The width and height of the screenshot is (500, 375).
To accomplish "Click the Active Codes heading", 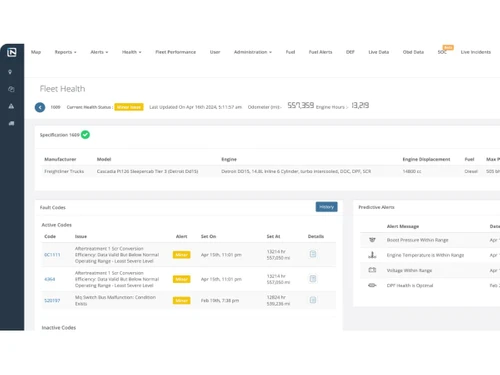I will pos(57,225).
